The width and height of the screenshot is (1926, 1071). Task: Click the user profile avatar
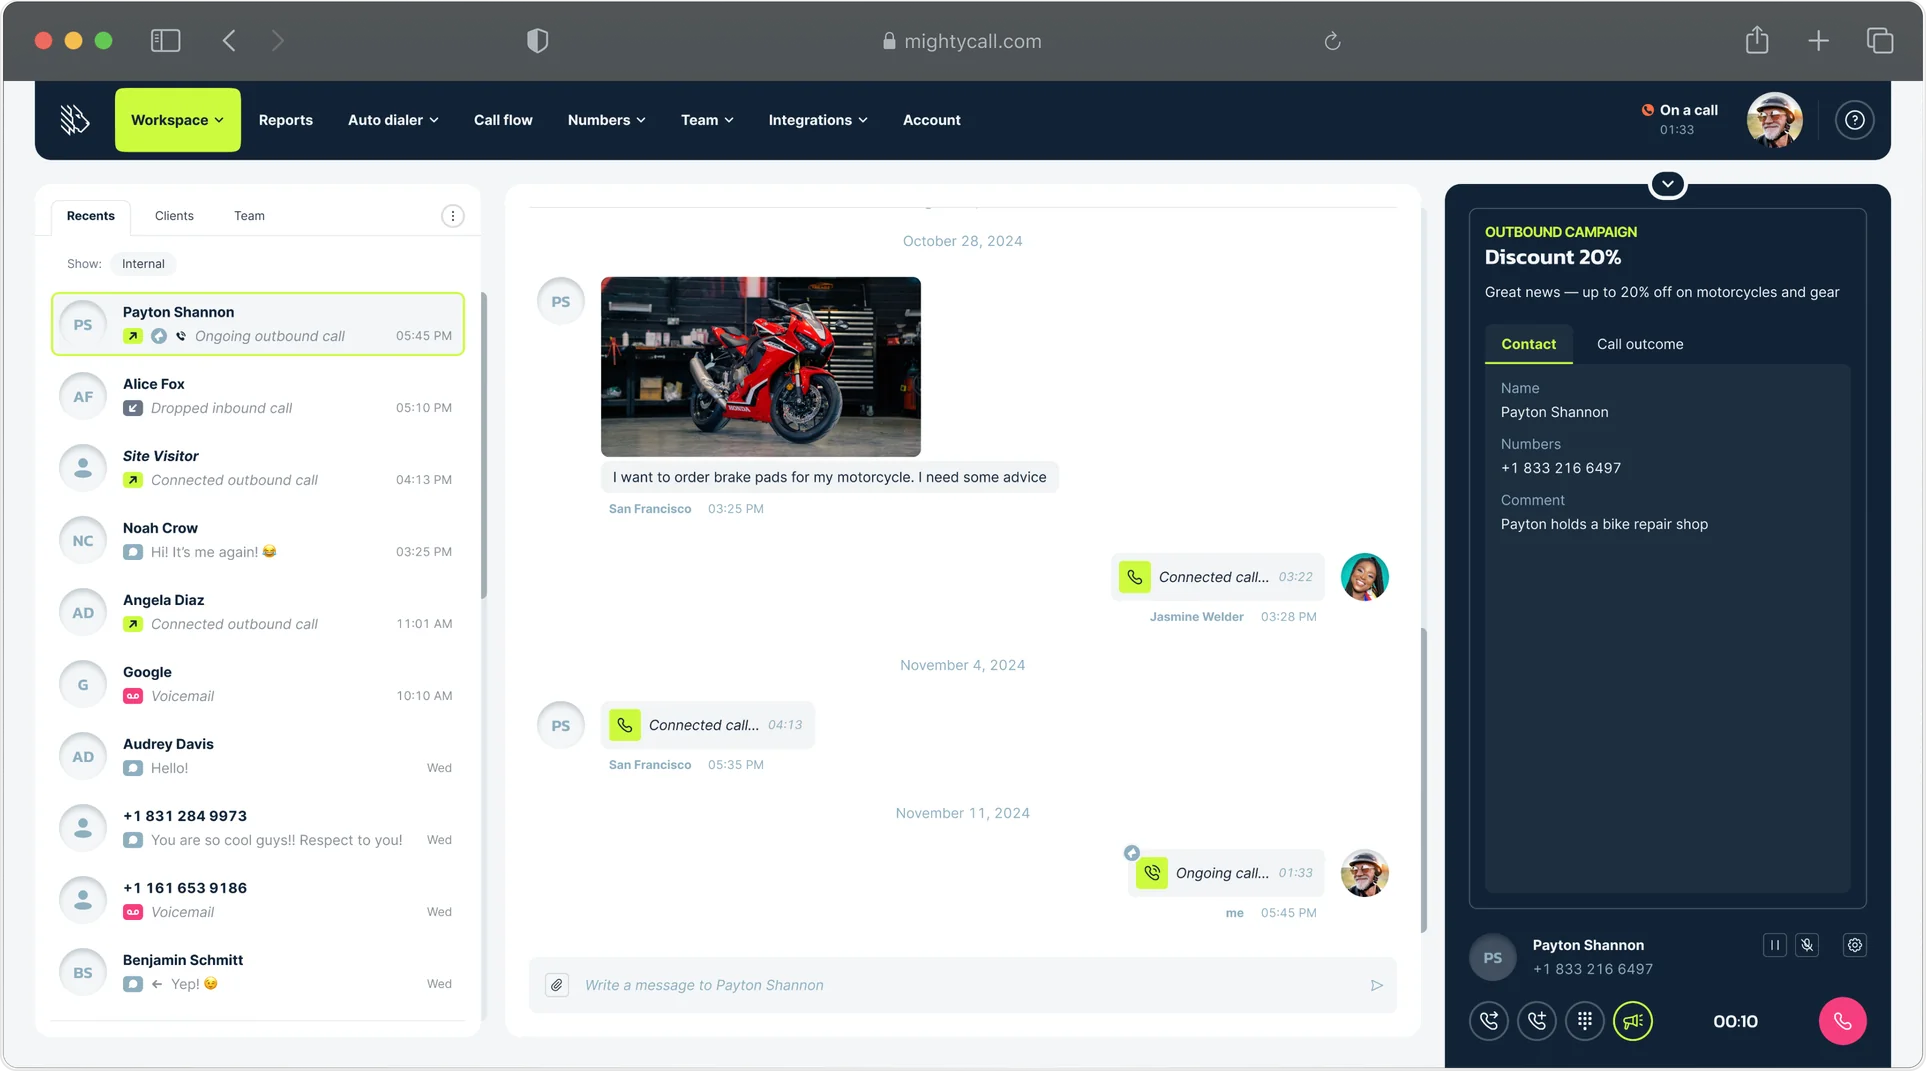(1774, 120)
